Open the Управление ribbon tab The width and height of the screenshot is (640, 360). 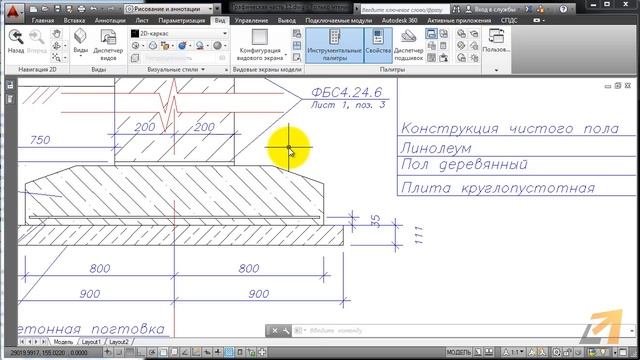click(251, 20)
